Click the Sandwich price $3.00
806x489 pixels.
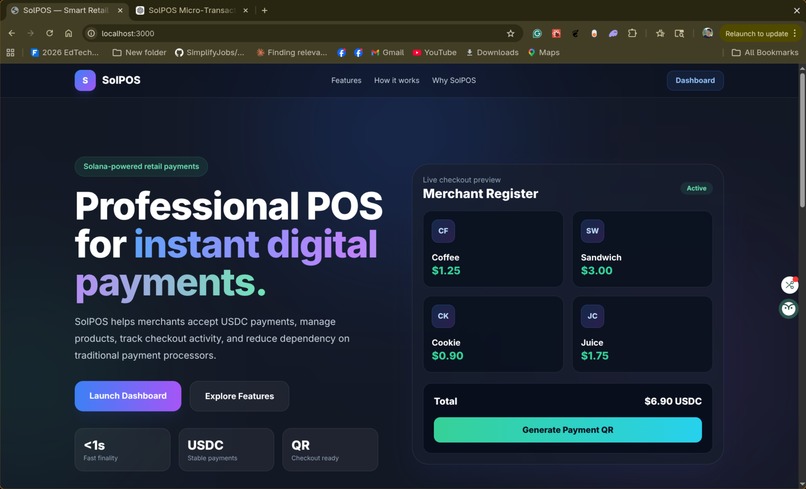tap(596, 270)
